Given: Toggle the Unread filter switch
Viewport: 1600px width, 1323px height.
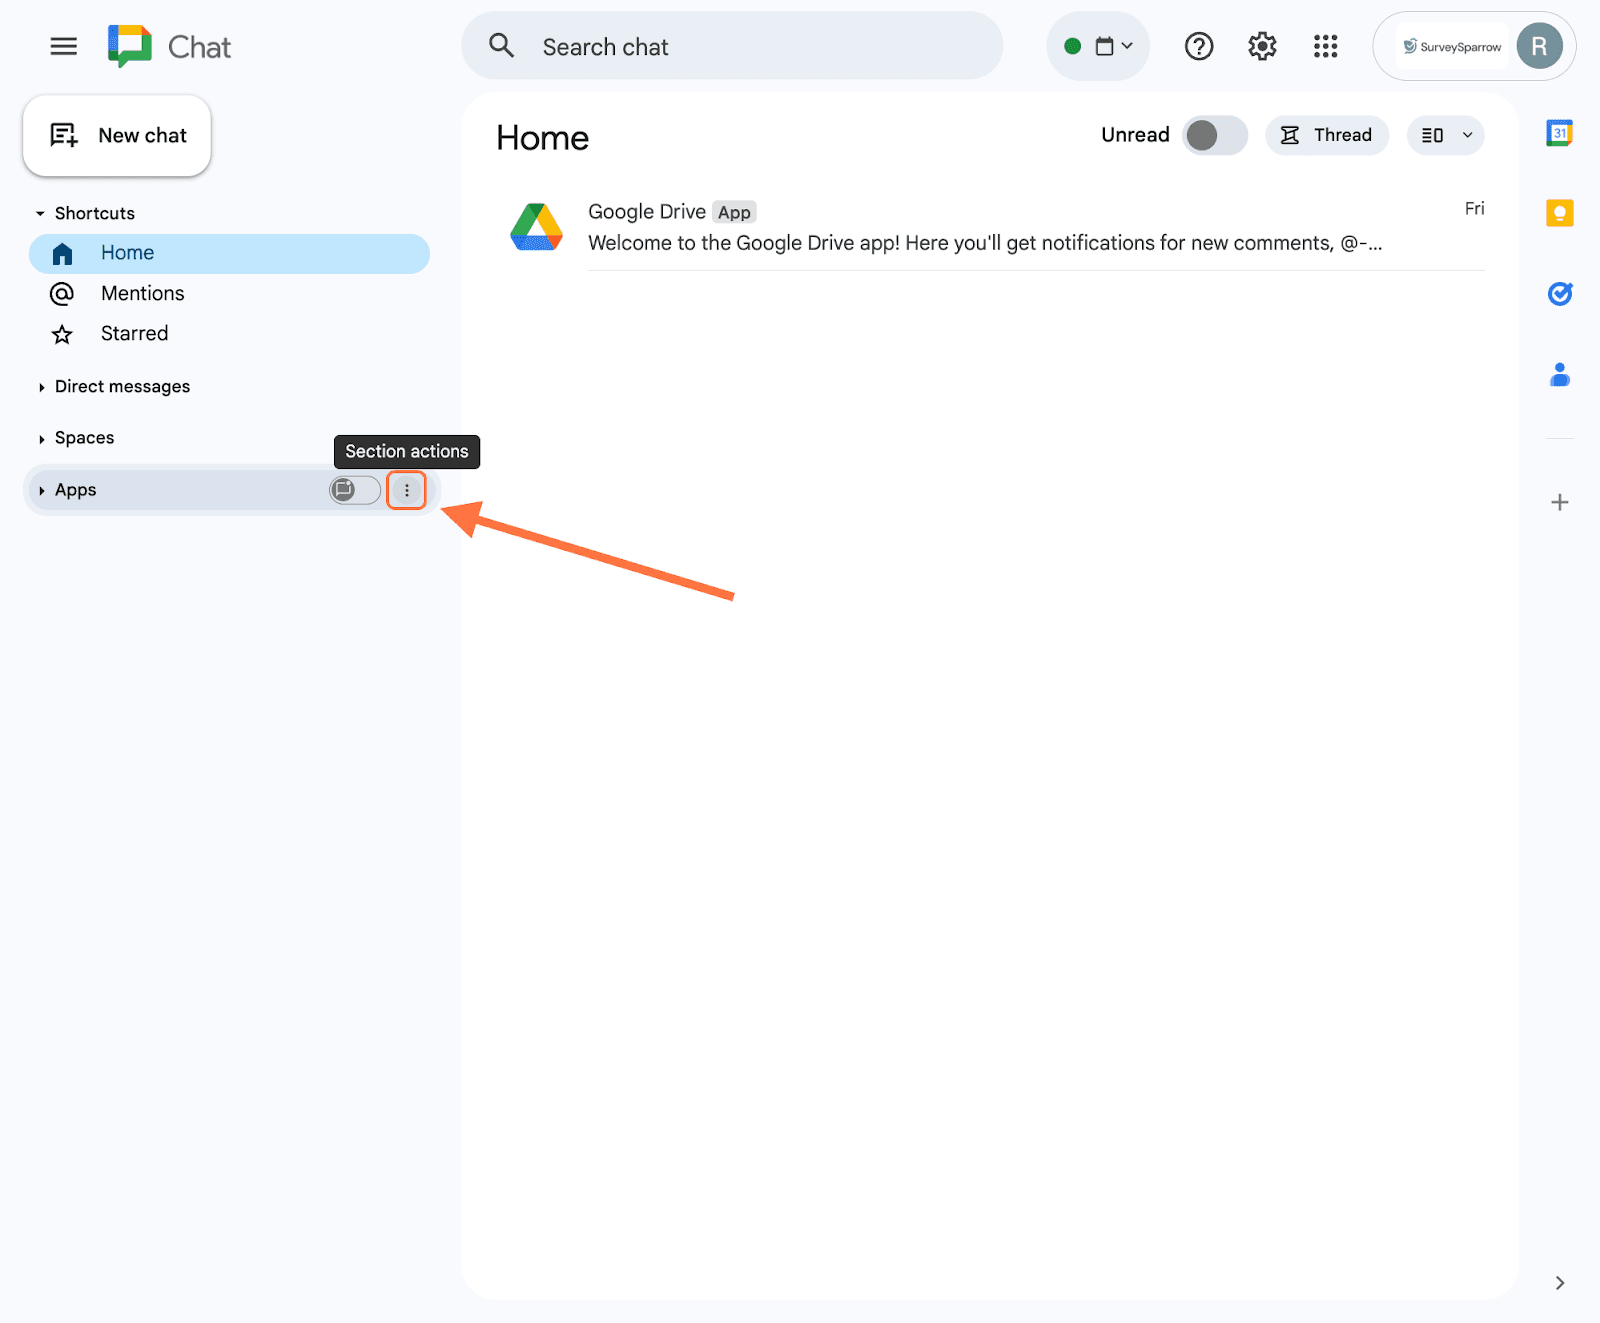Looking at the screenshot, I should click(x=1214, y=135).
